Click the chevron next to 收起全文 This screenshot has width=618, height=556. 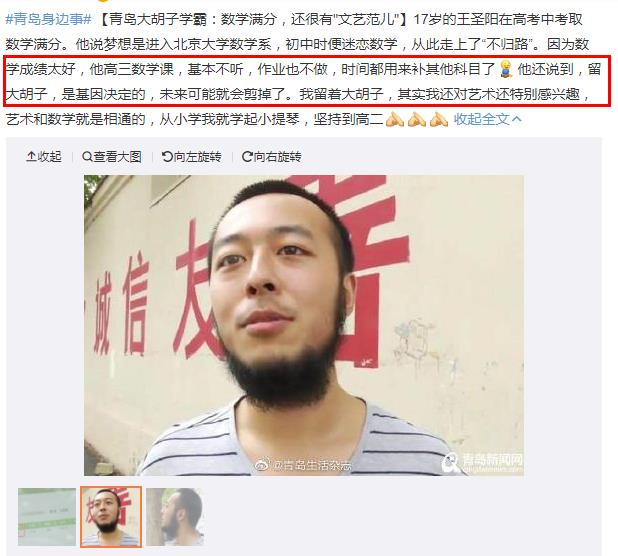(517, 119)
